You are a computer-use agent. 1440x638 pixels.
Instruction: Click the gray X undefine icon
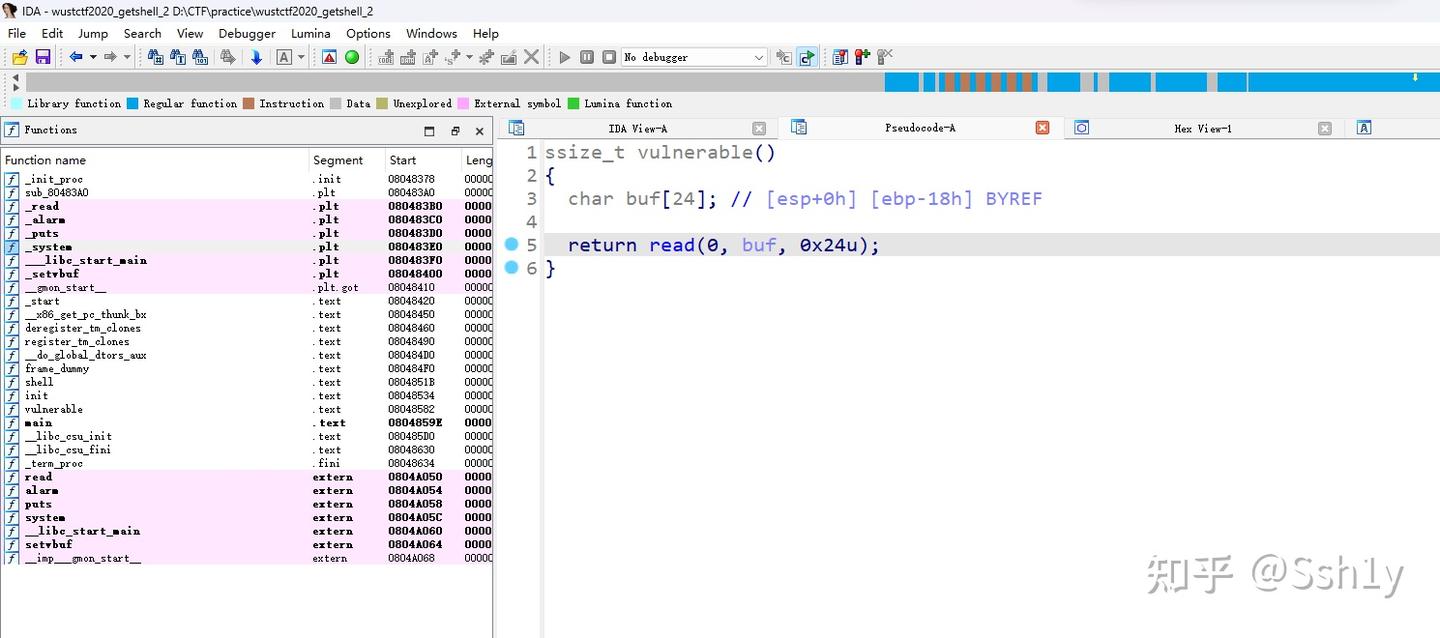pyautogui.click(x=531, y=57)
